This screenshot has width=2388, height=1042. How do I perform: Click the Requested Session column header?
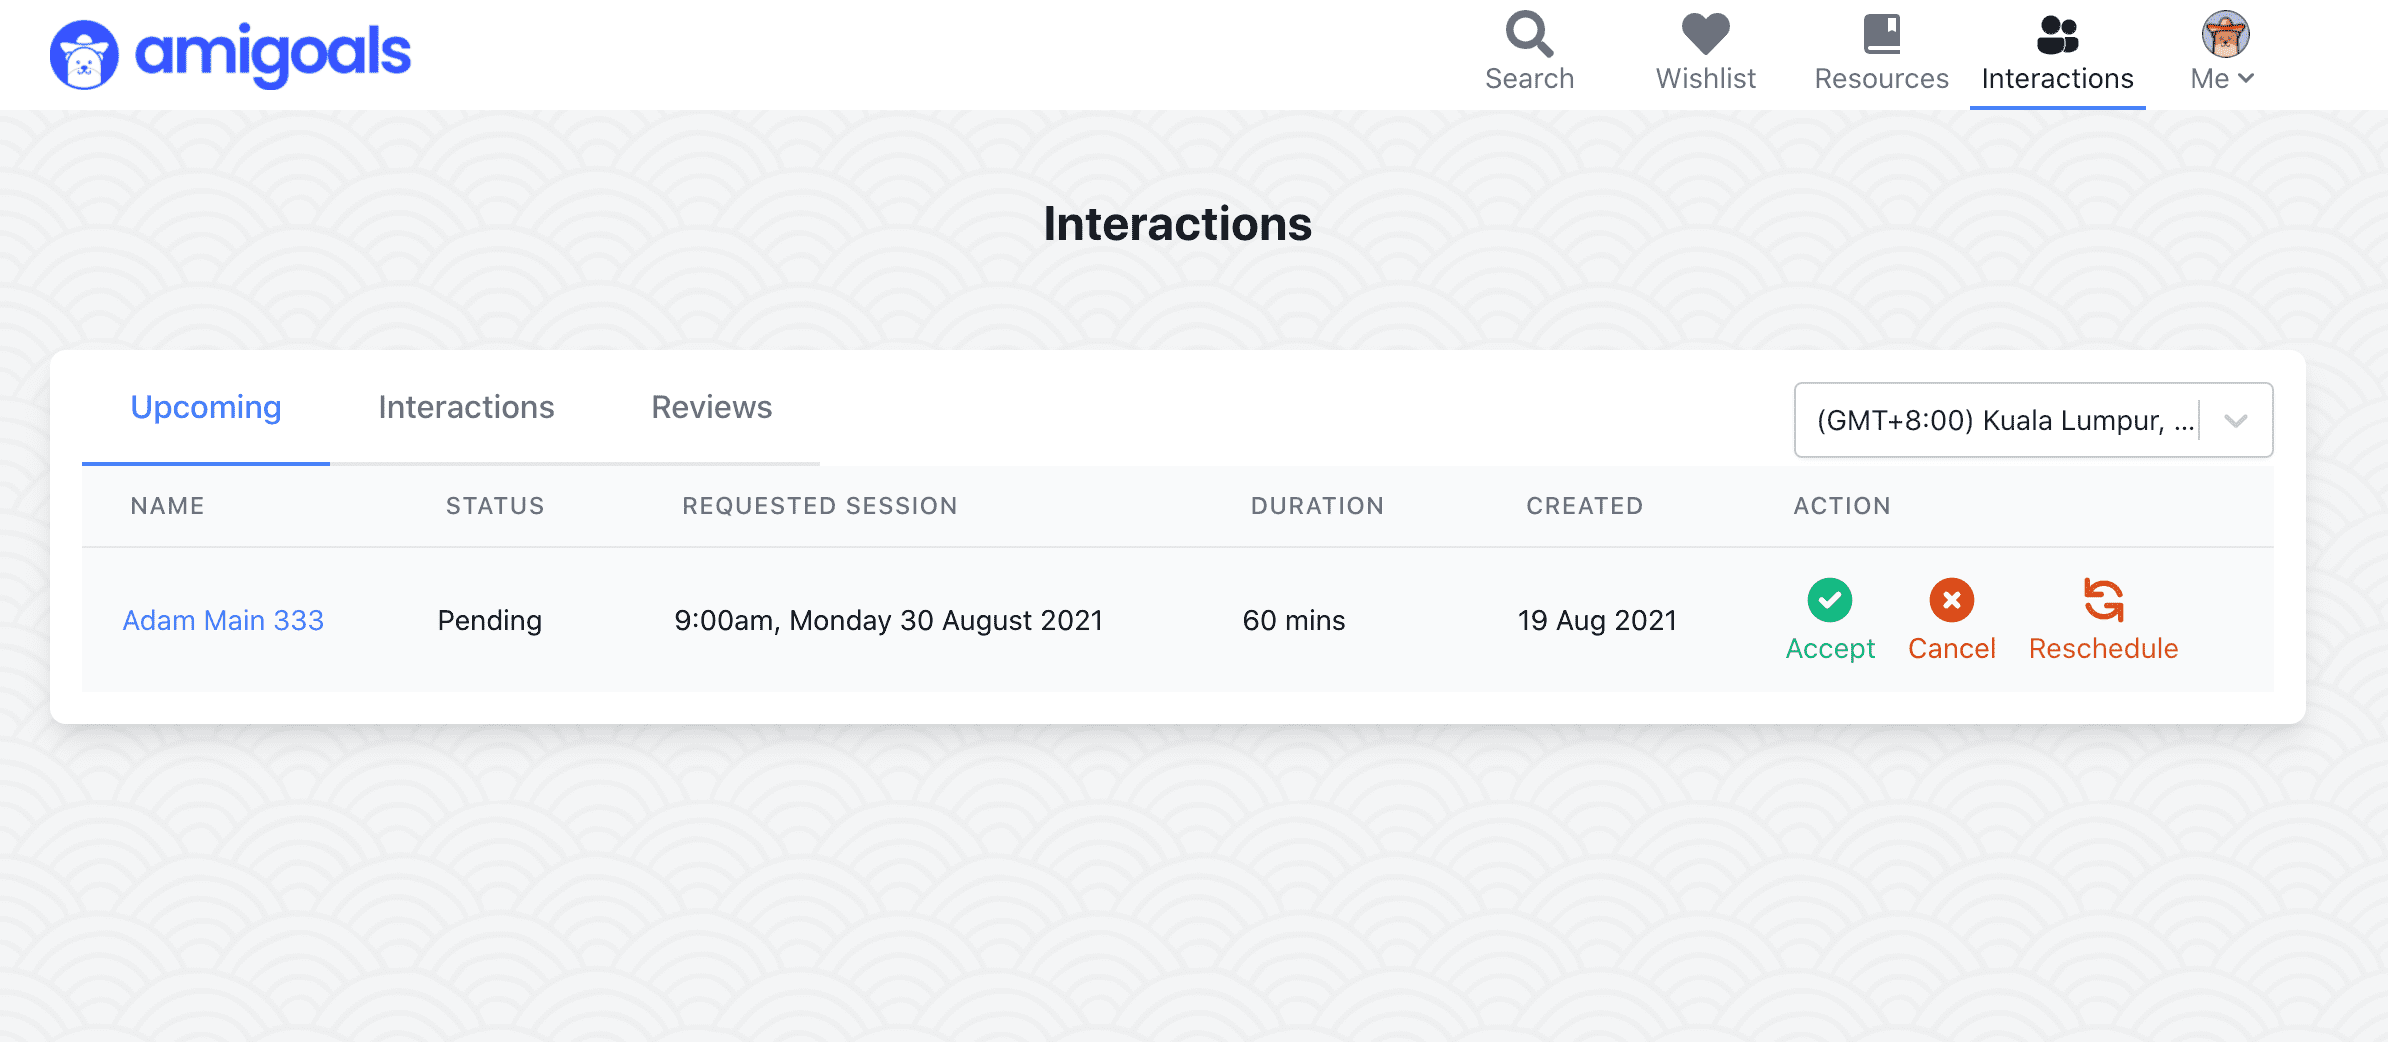820,506
